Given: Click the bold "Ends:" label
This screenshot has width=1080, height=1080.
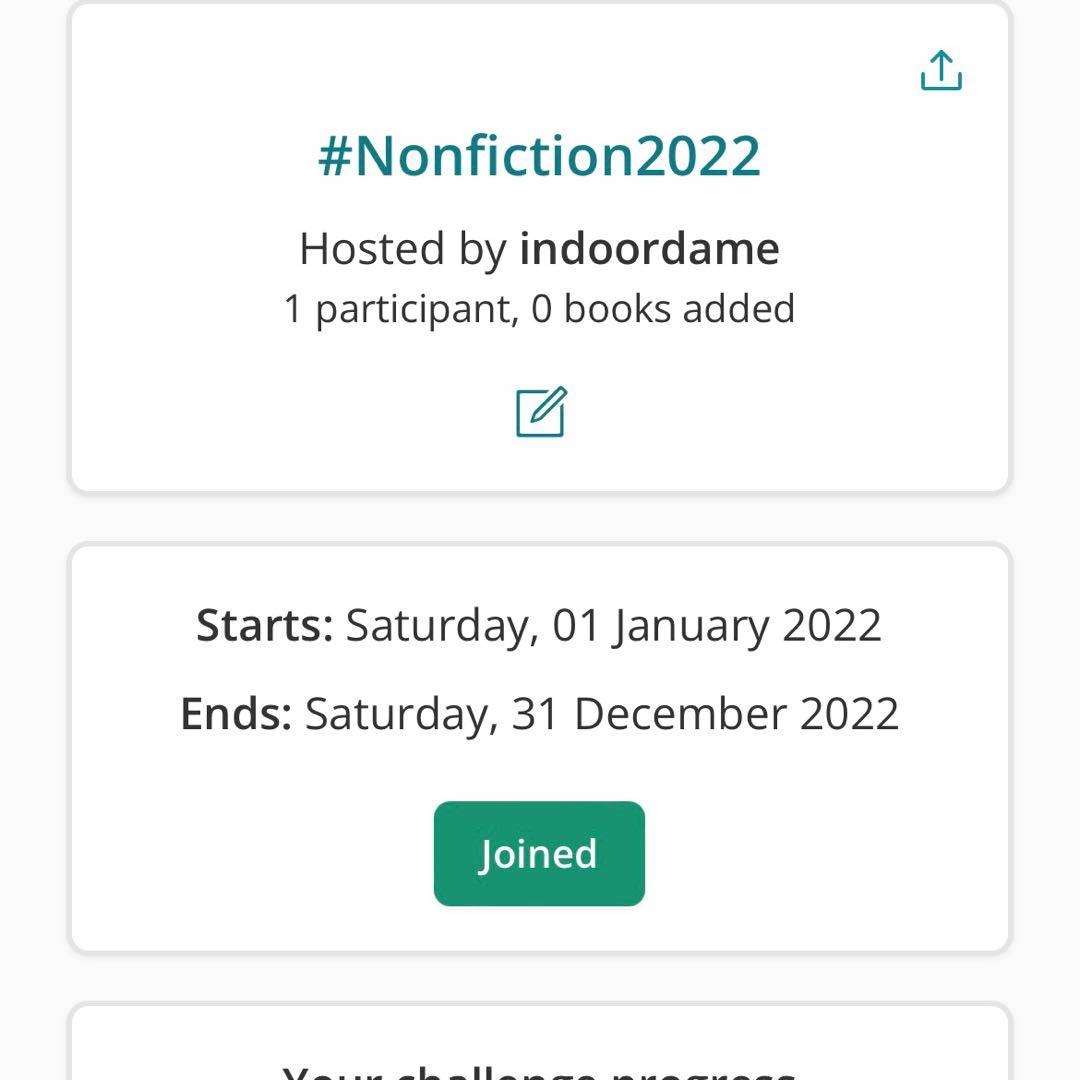Looking at the screenshot, I should point(236,714).
